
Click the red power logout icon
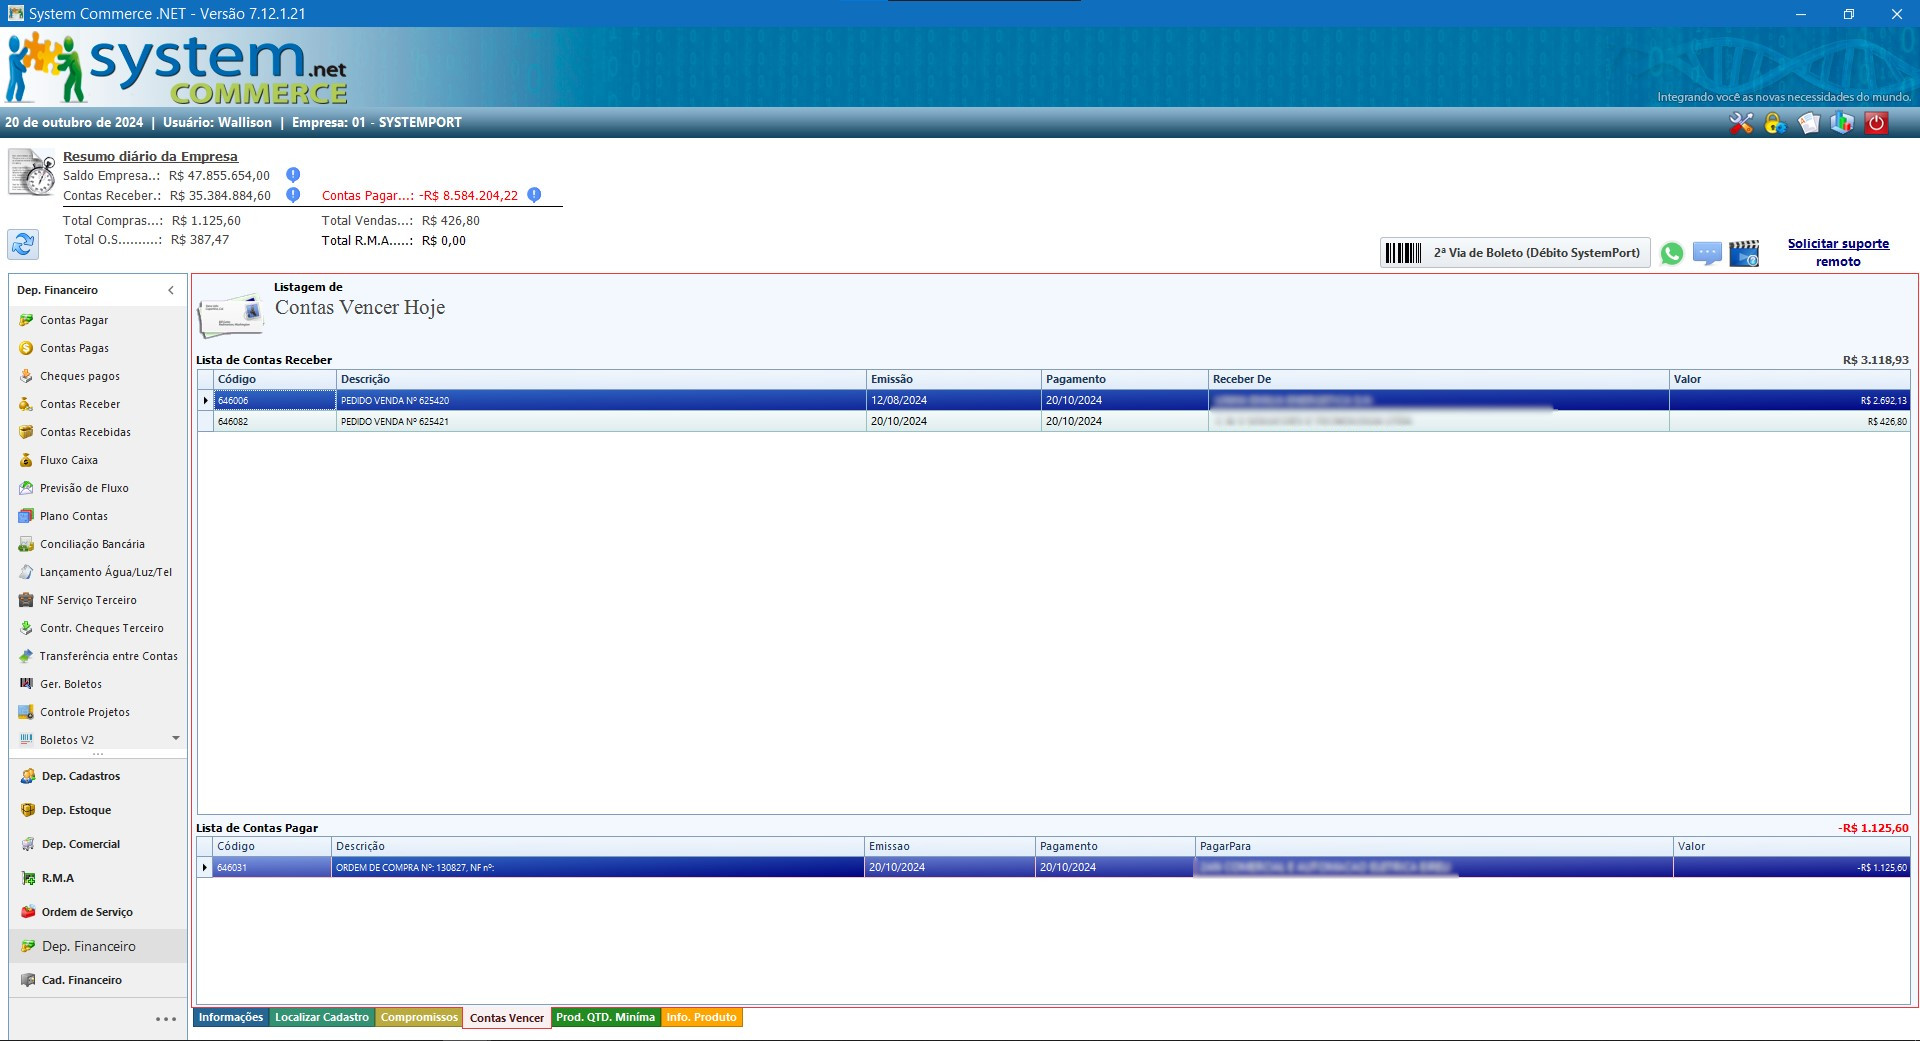click(1877, 123)
